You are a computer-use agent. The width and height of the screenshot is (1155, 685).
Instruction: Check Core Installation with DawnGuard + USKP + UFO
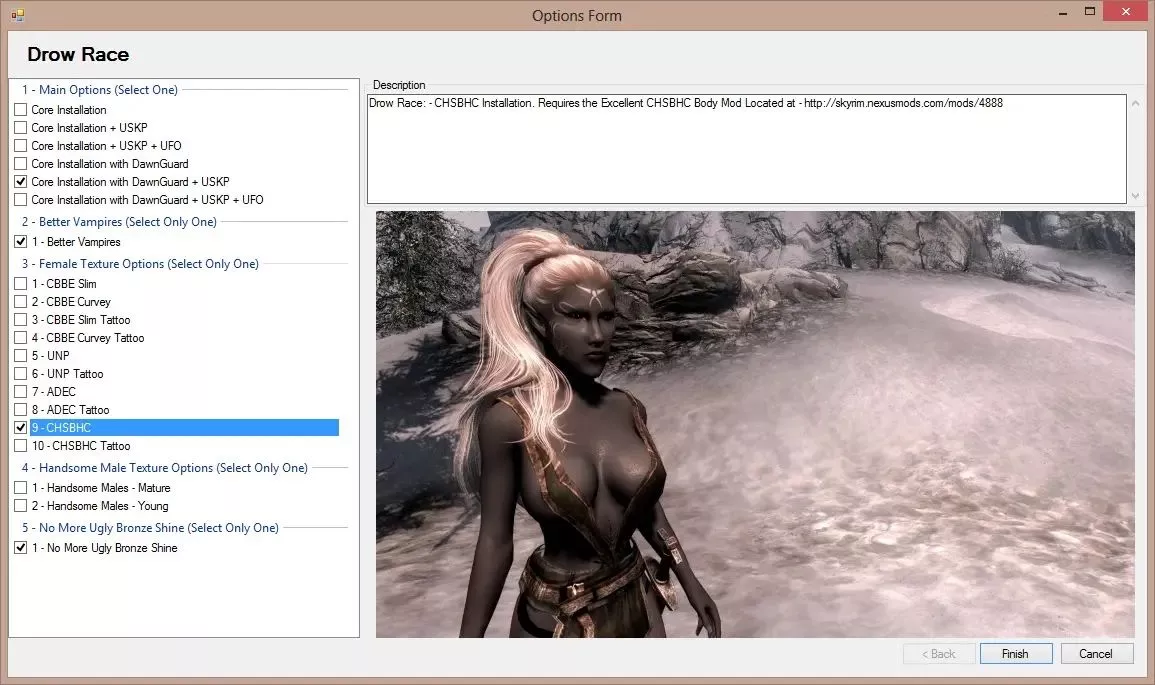point(21,200)
